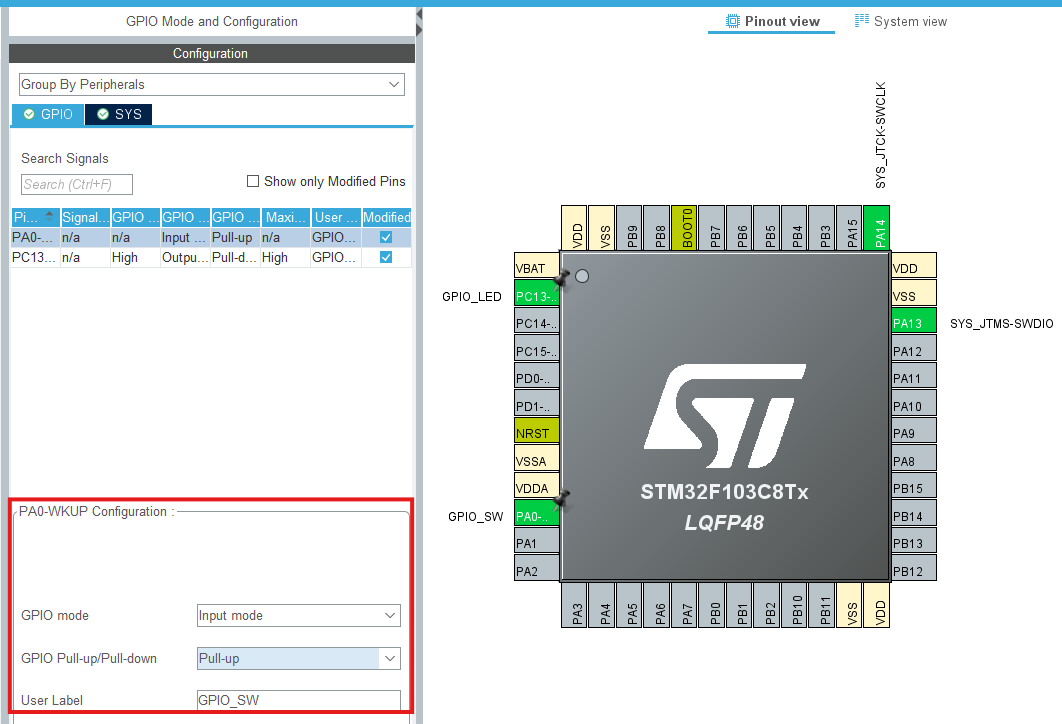
Task: Click the User Label field GPIO_SW
Action: (x=299, y=700)
